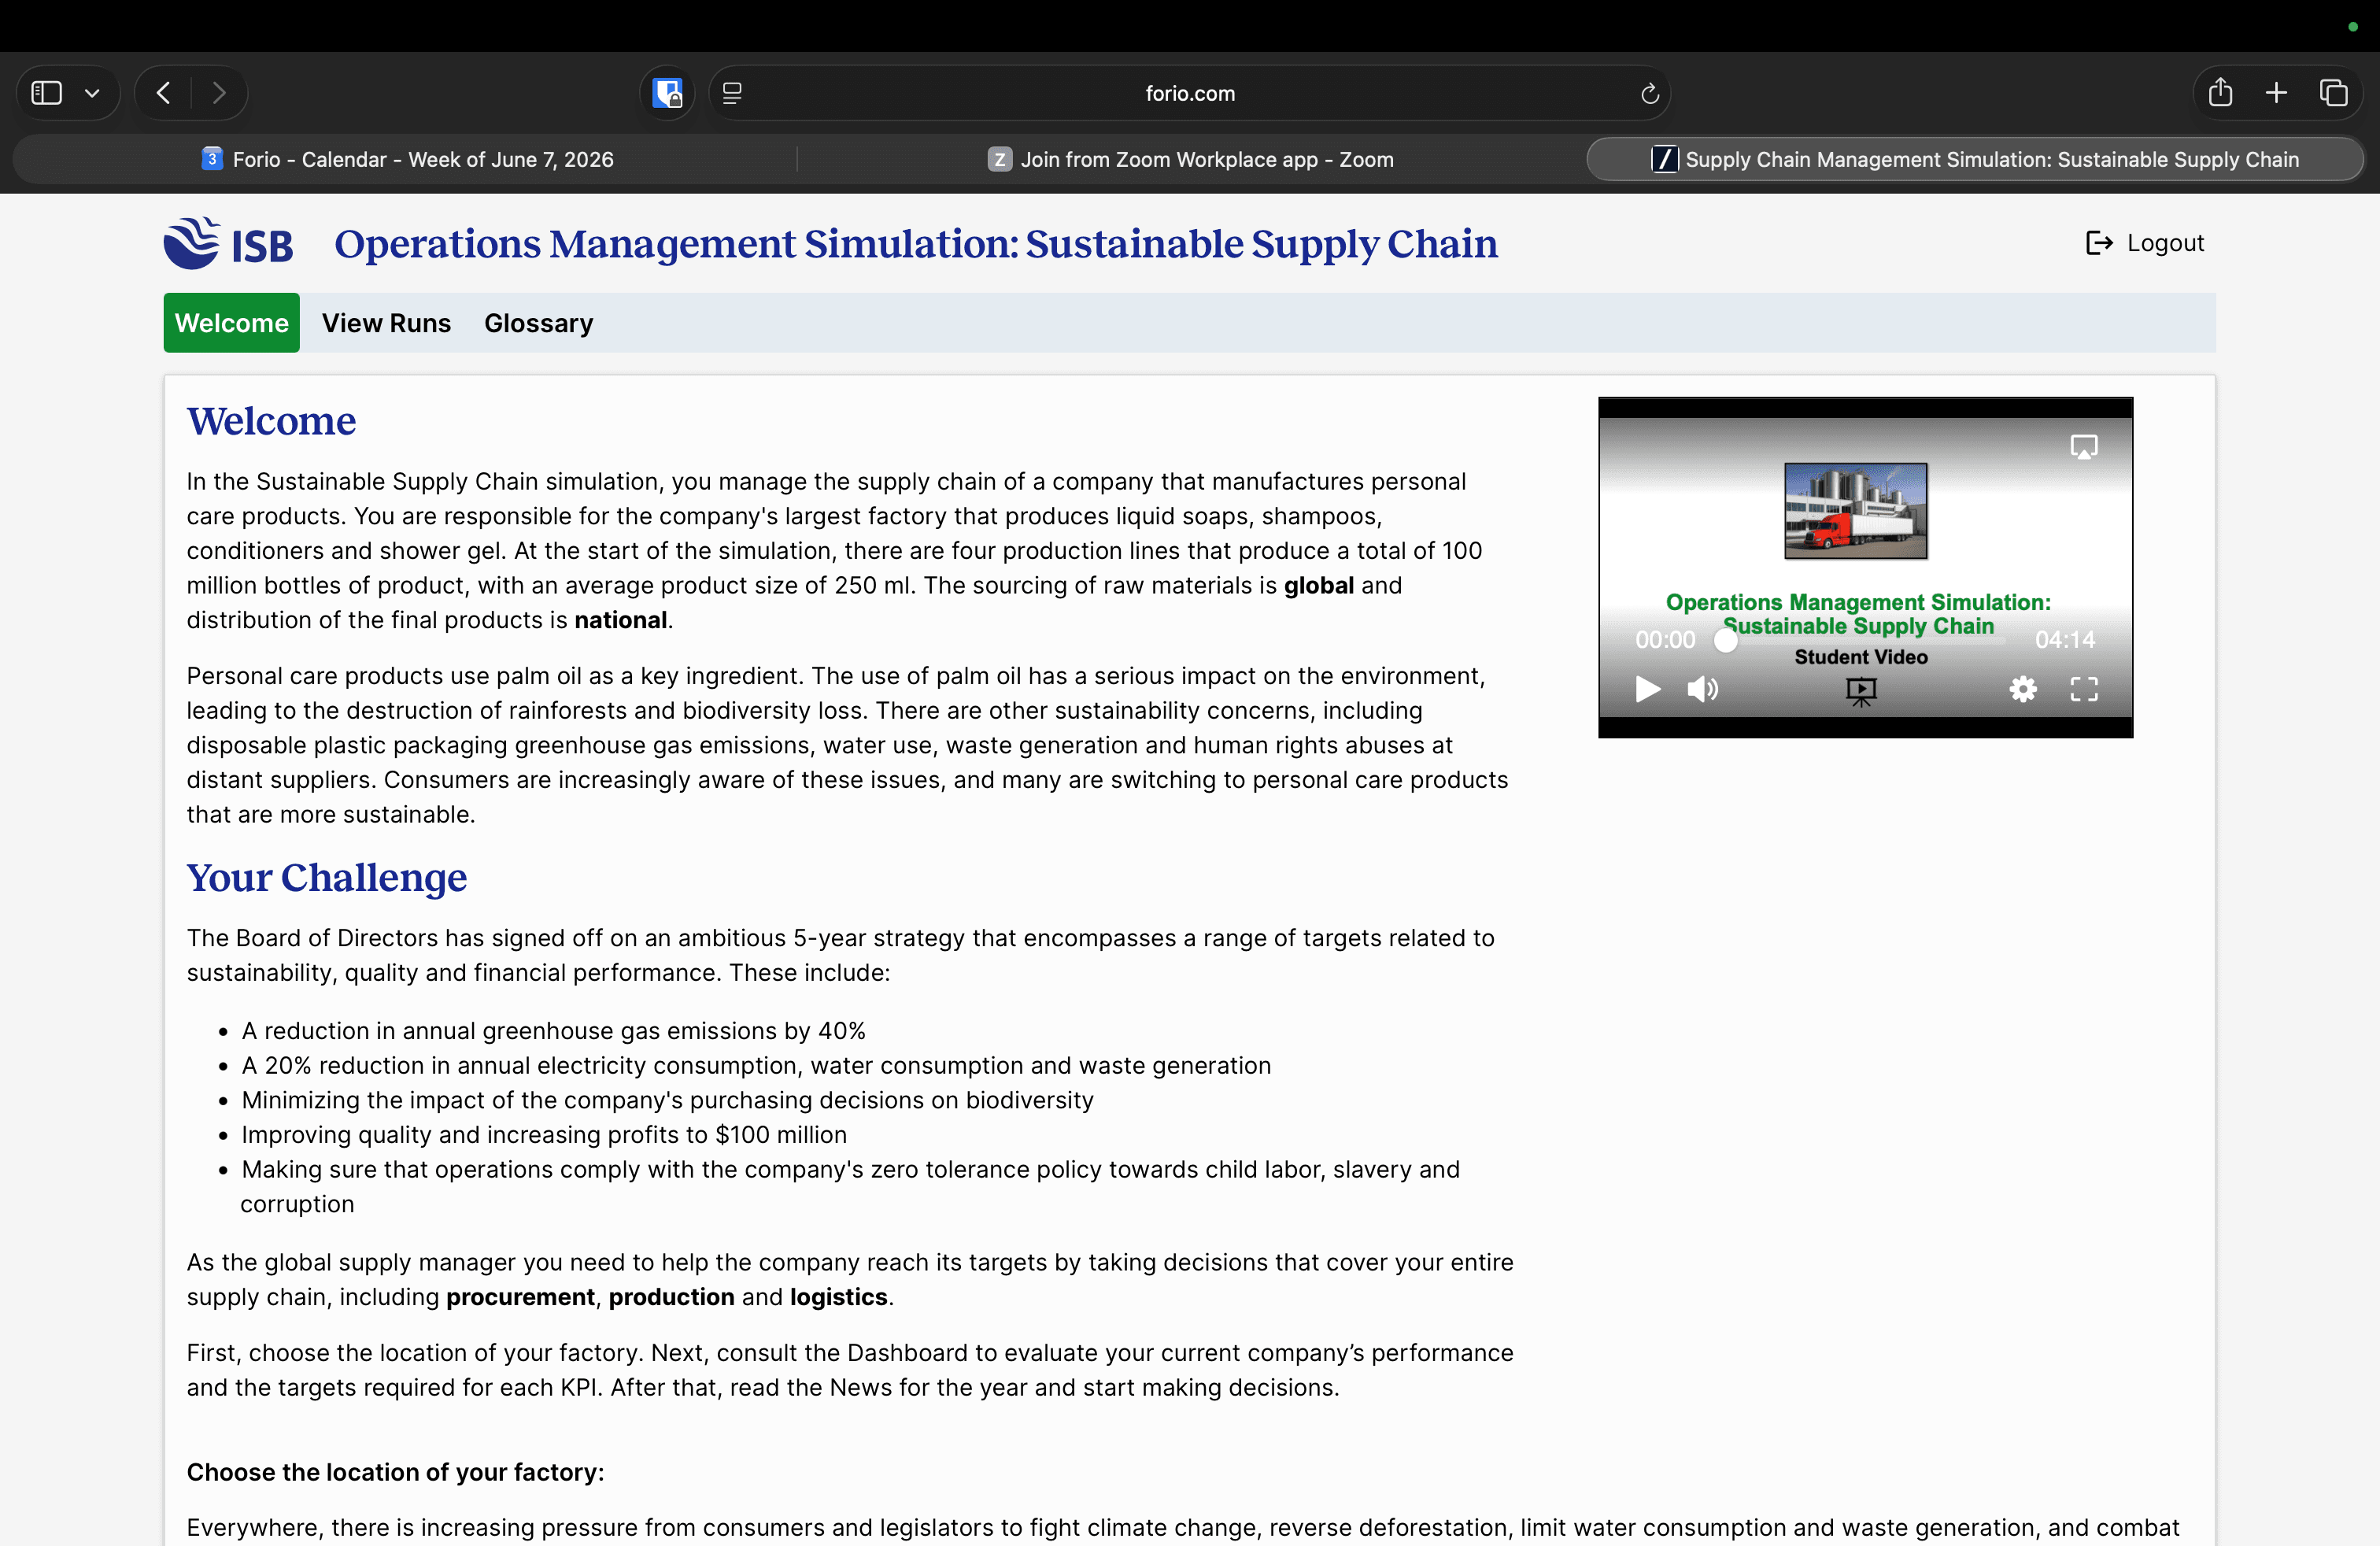Open the View Runs tab
The height and width of the screenshot is (1546, 2380).
(386, 323)
